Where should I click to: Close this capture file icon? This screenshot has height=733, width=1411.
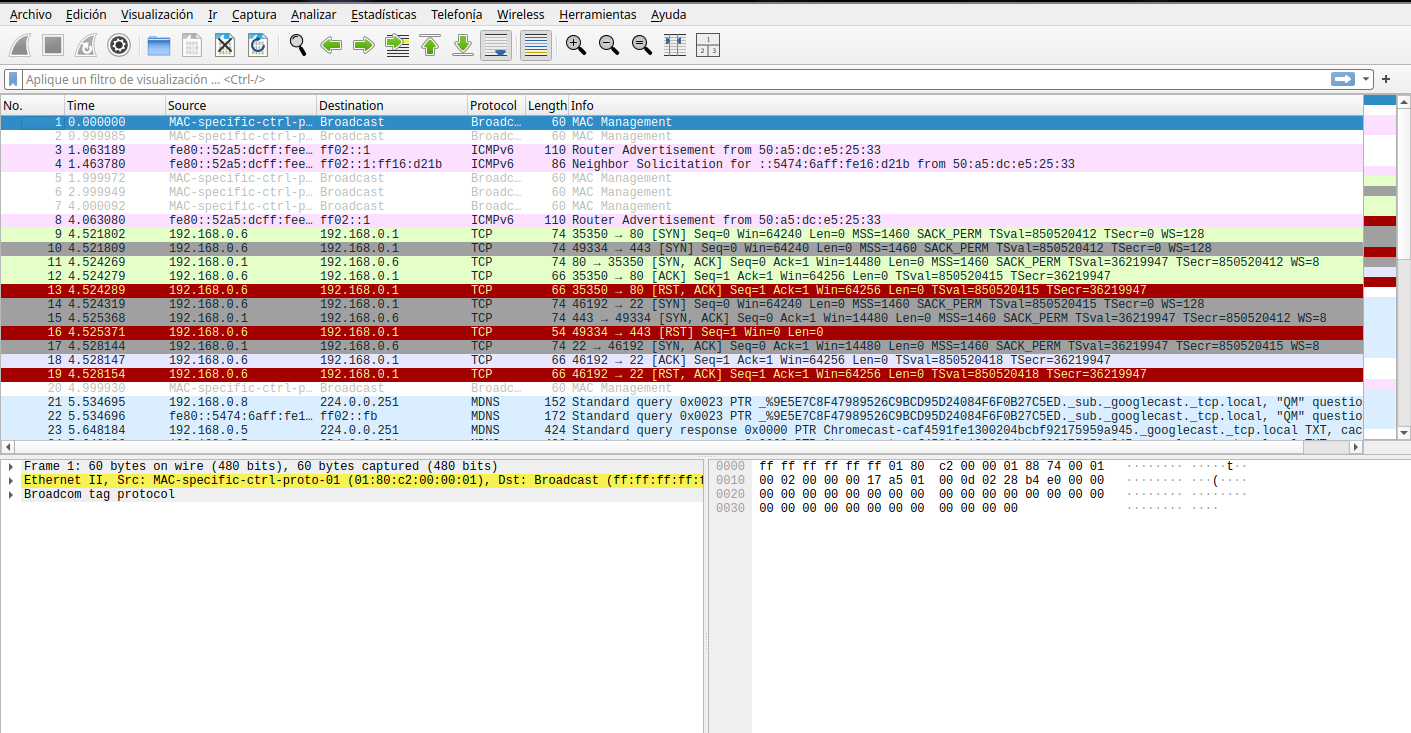pyautogui.click(x=225, y=45)
